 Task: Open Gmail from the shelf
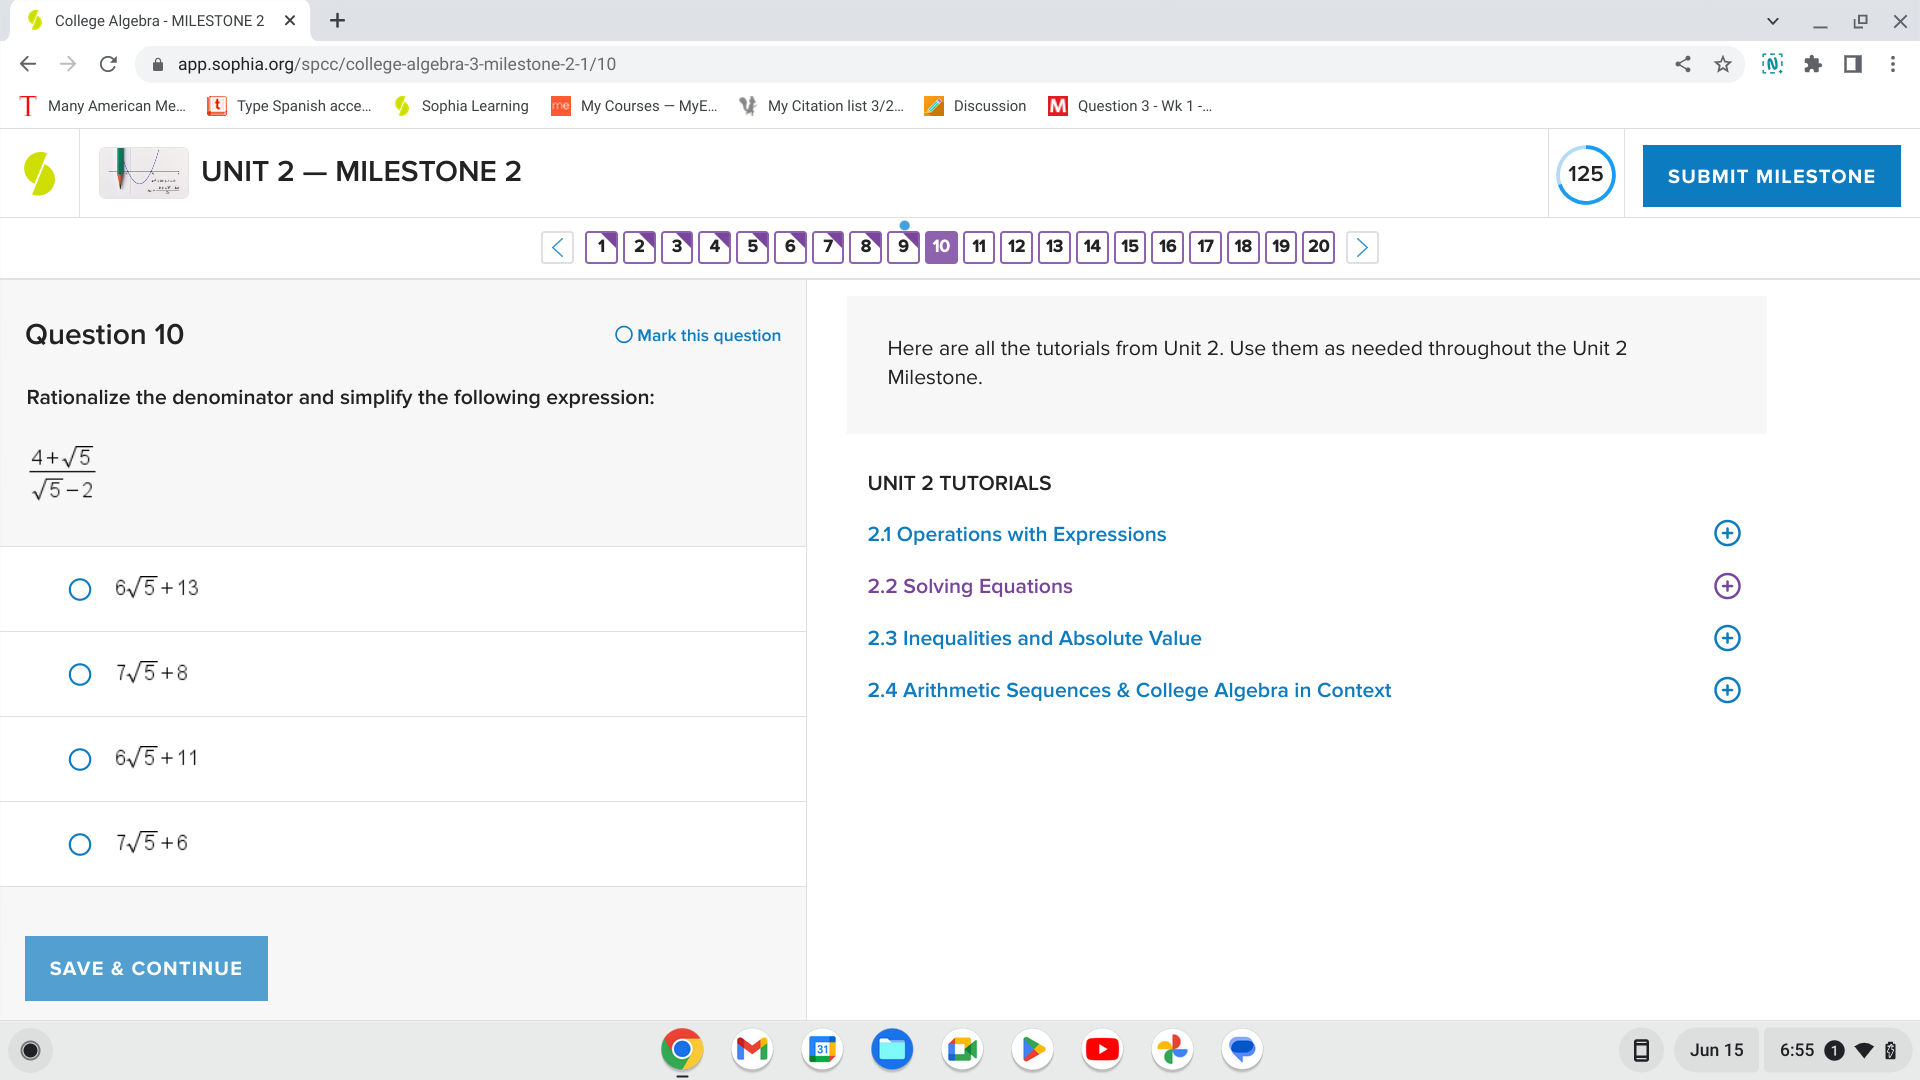click(x=752, y=1049)
